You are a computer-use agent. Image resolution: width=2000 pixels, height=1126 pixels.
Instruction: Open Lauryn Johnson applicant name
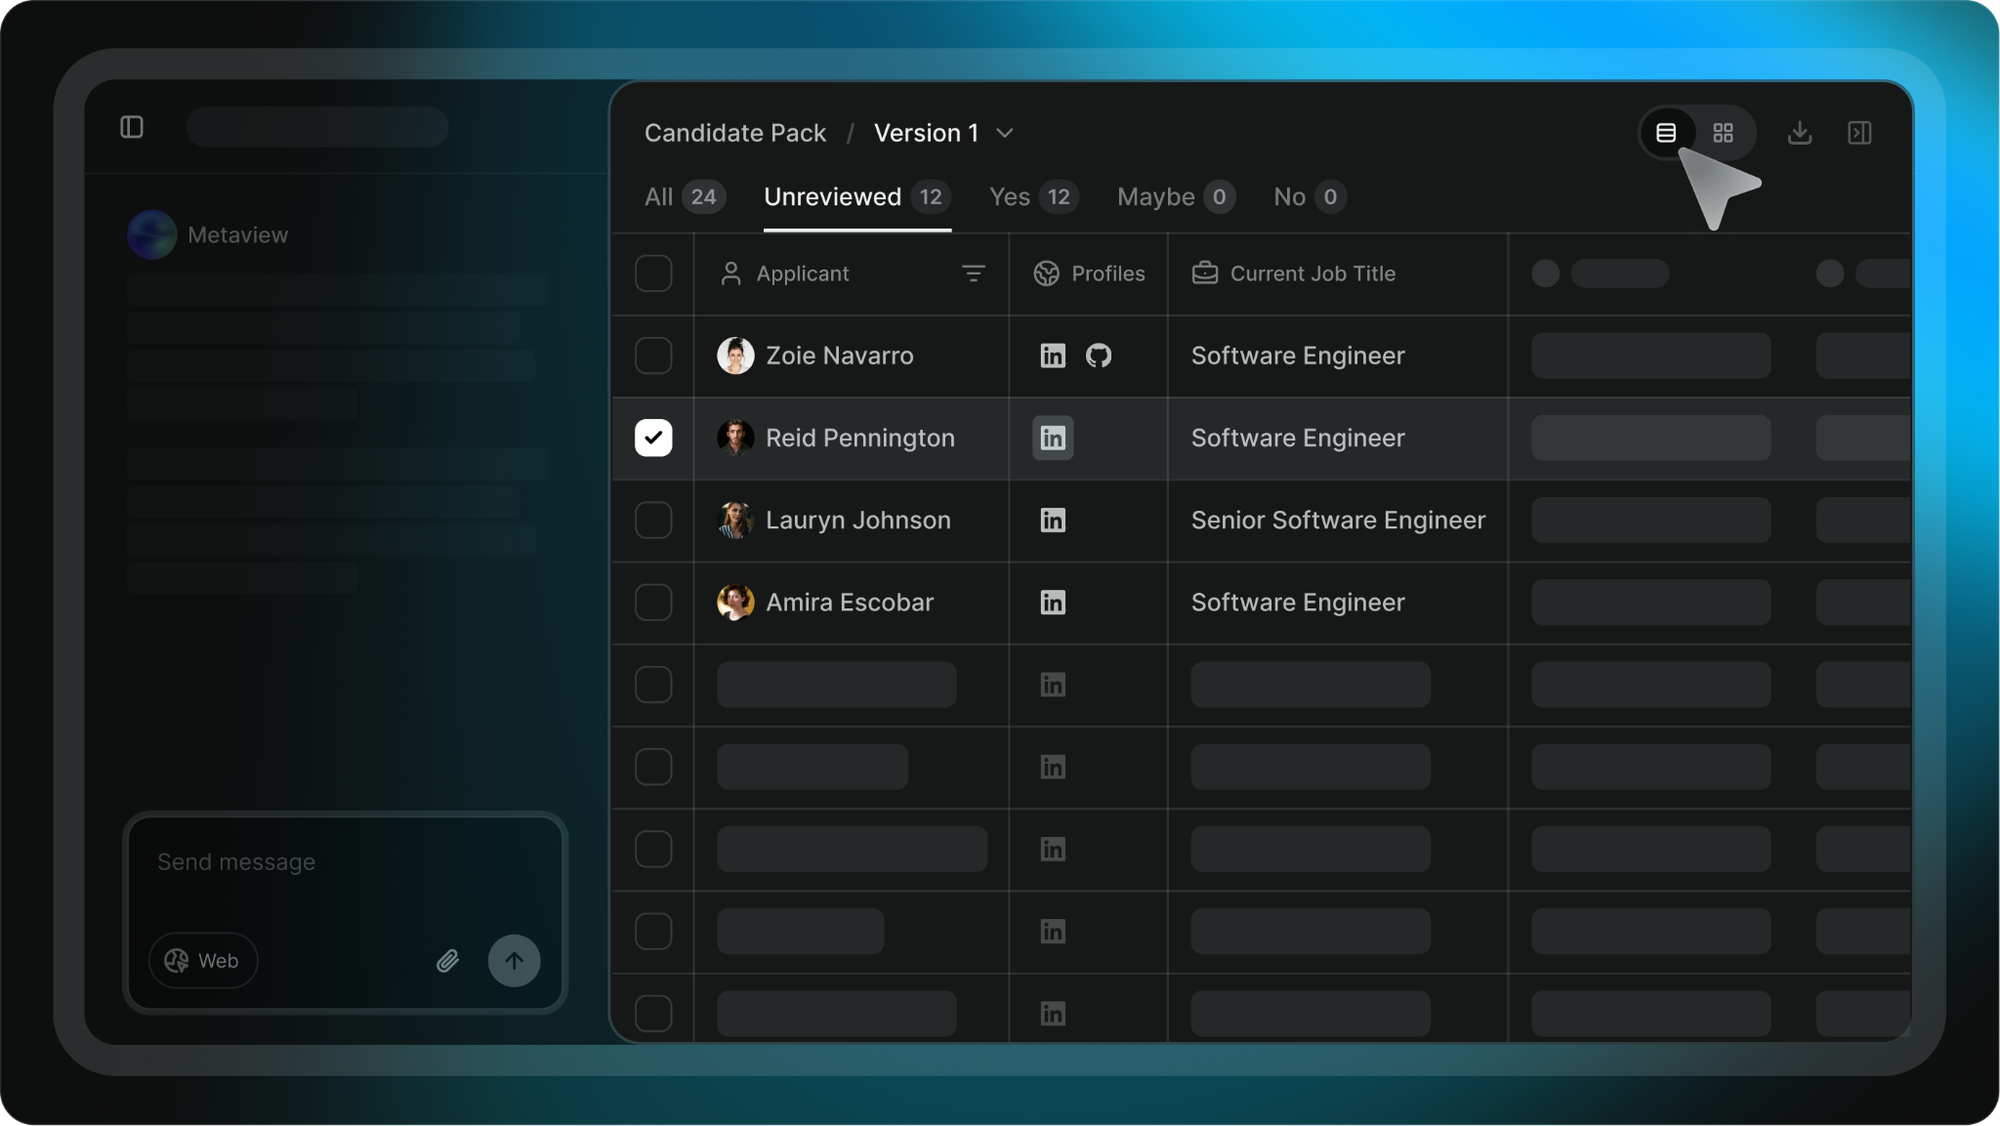click(x=858, y=520)
